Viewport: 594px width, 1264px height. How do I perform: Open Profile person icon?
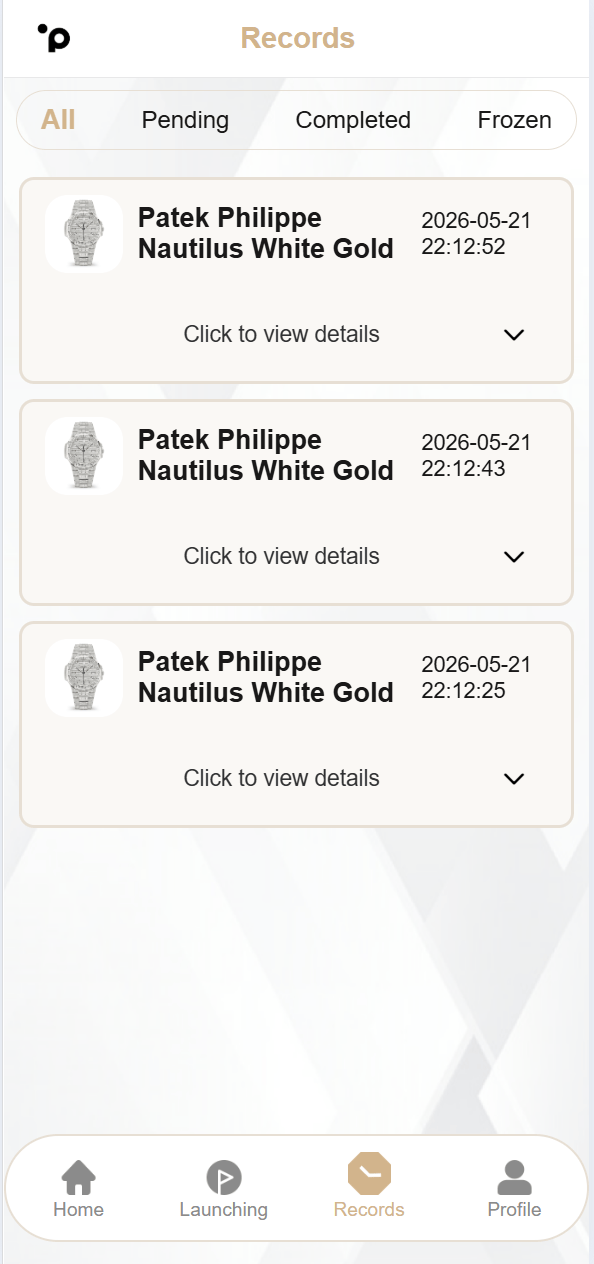coord(514,1177)
